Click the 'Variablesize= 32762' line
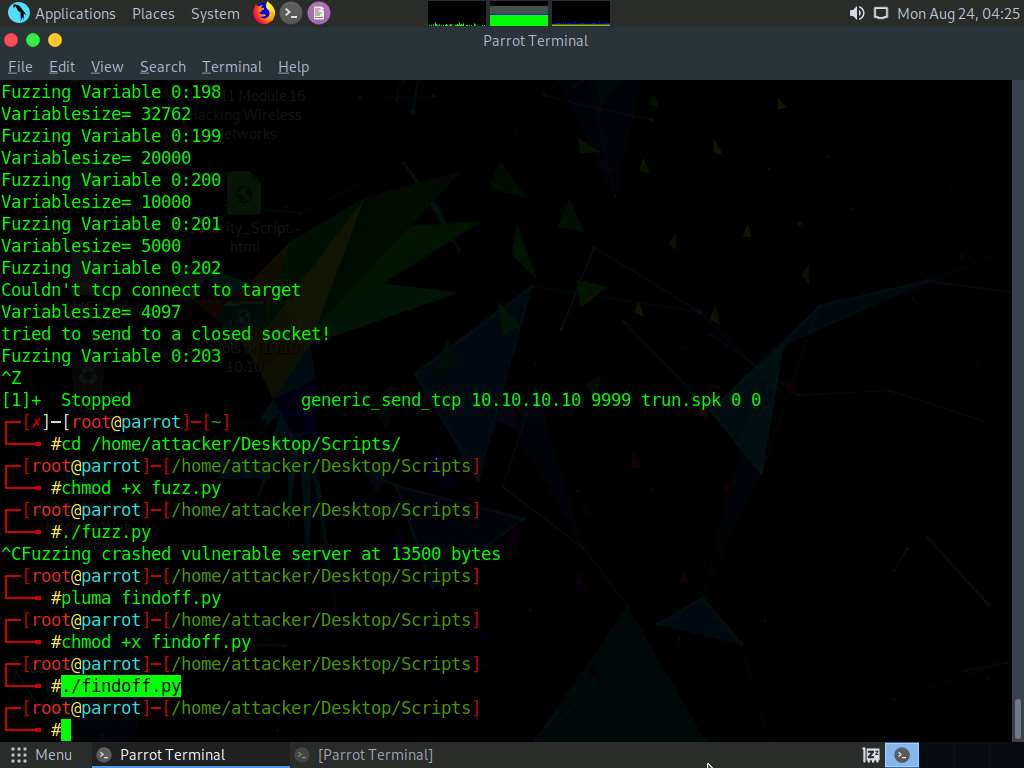The width and height of the screenshot is (1024, 768). (96, 114)
